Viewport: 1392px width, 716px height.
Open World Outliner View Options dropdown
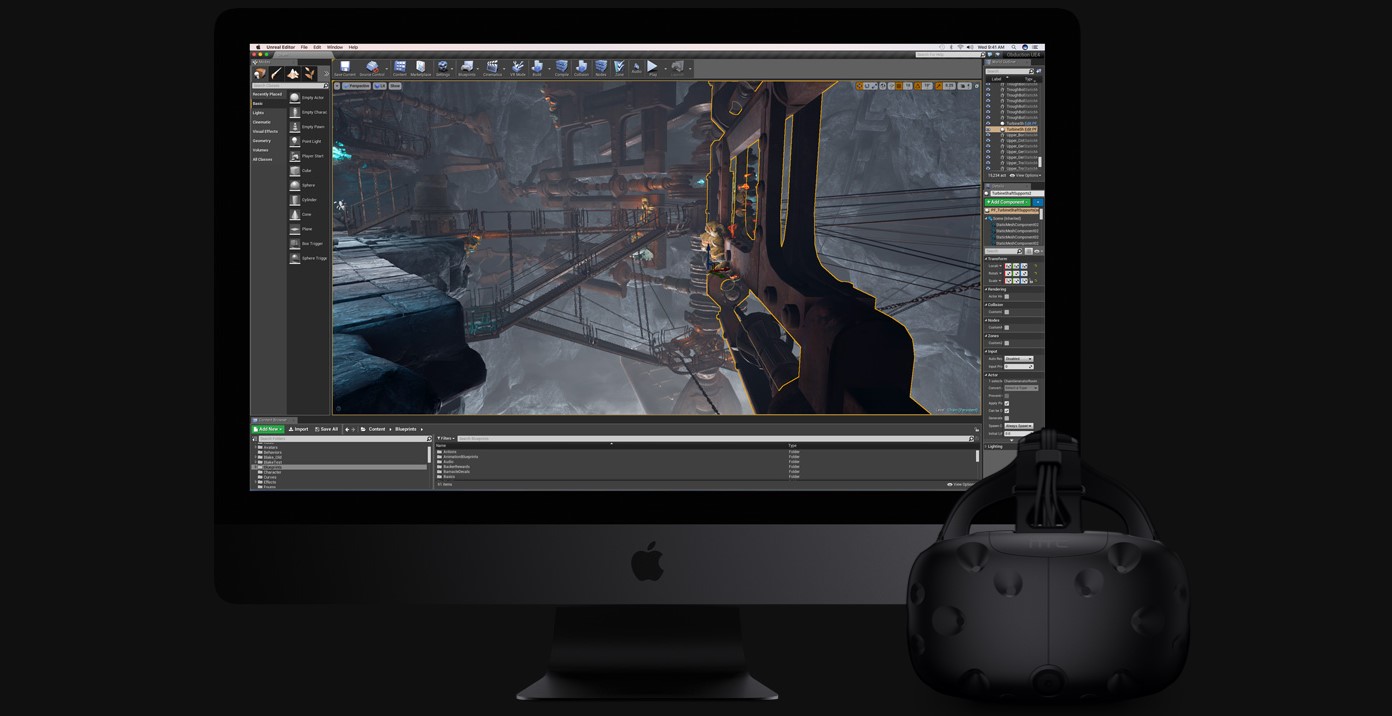tap(1027, 175)
